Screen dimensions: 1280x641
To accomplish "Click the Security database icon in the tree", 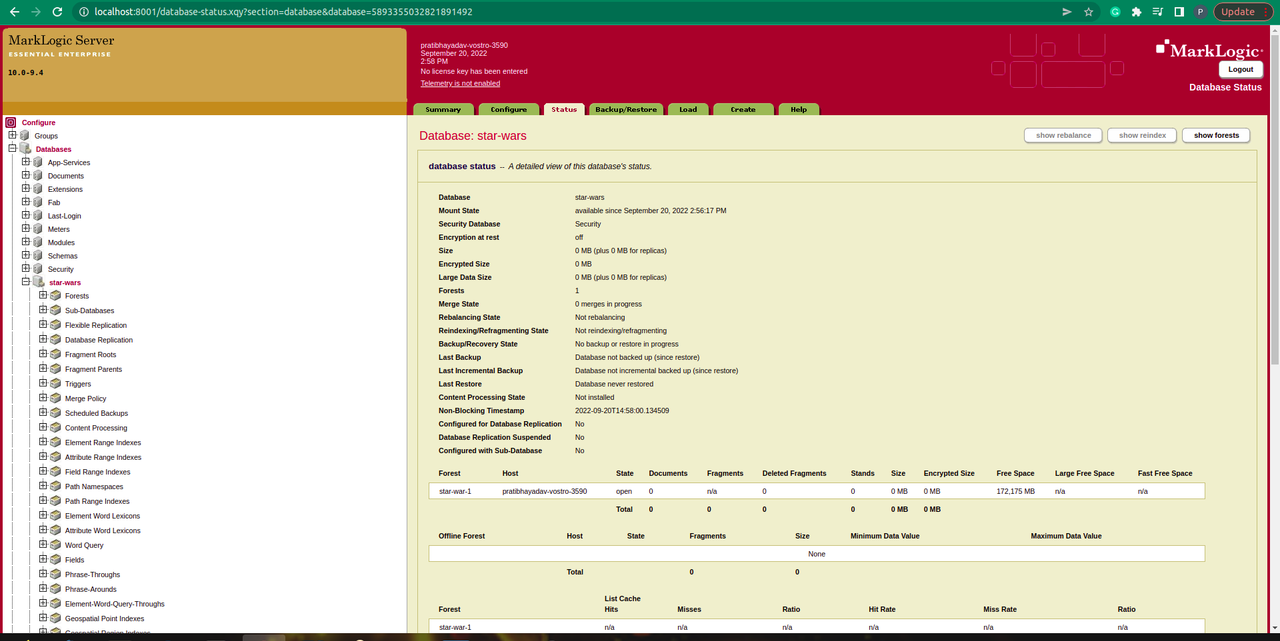I will click(38, 269).
